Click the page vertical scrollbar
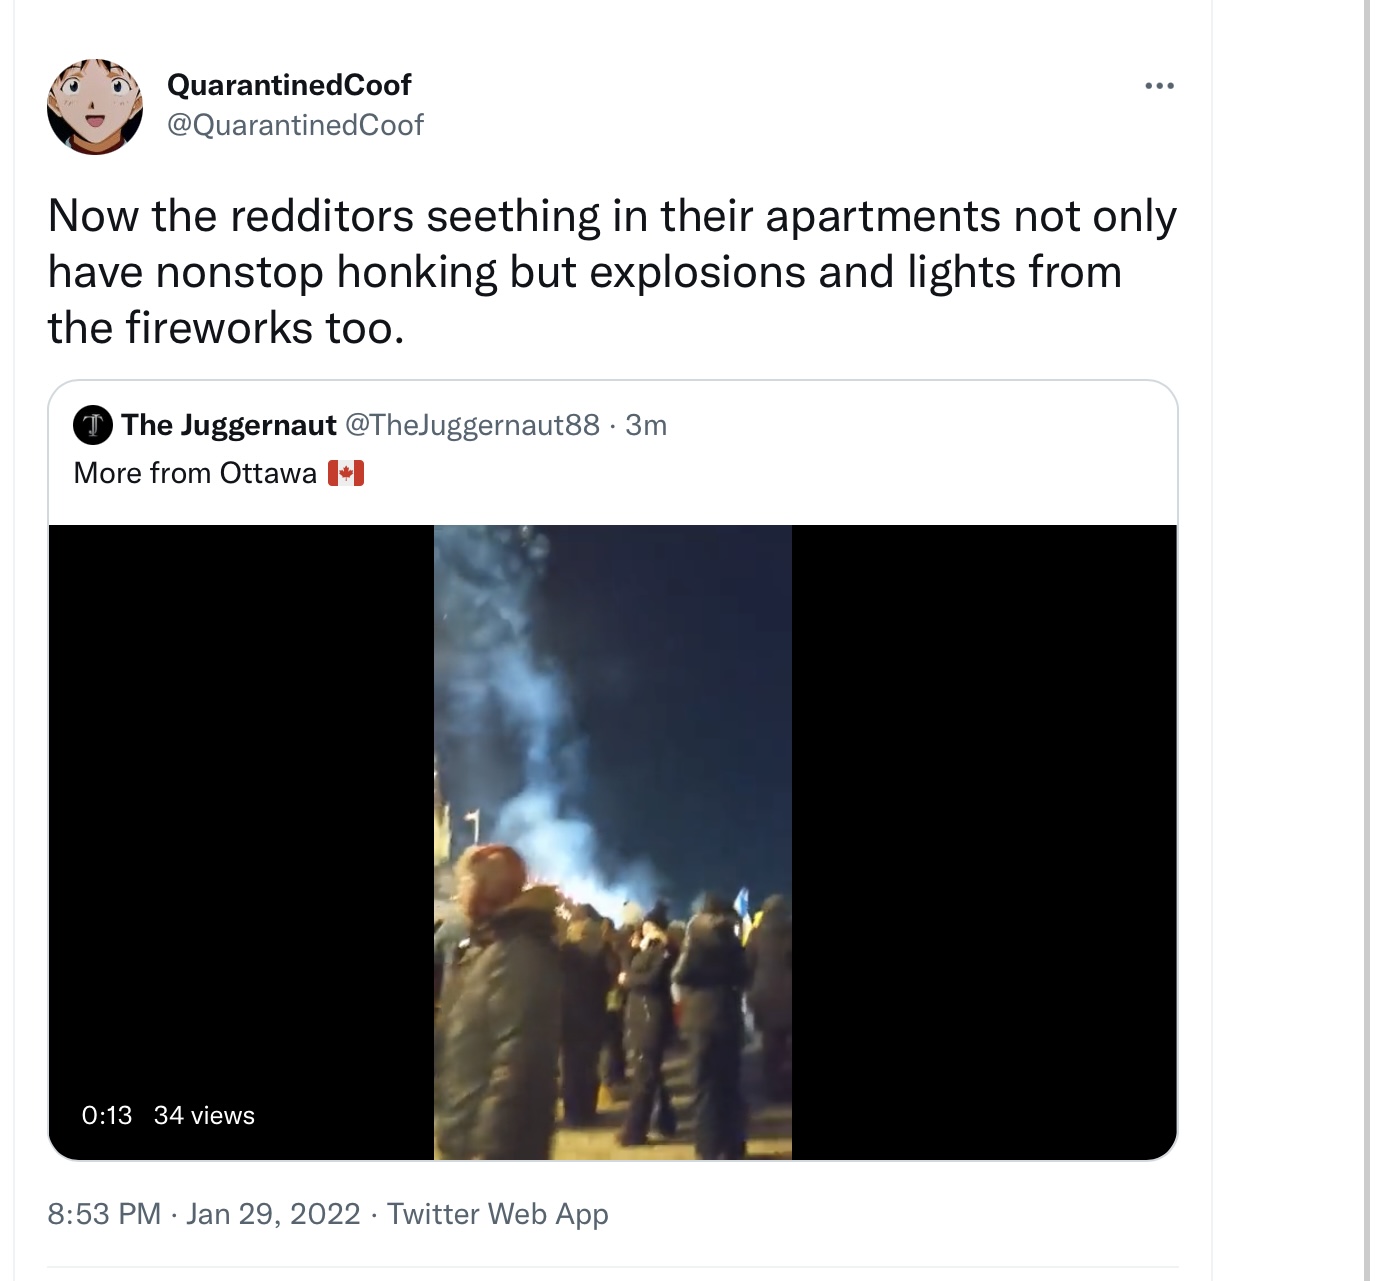Screen dimensions: 1376x1281 coord(1367,640)
